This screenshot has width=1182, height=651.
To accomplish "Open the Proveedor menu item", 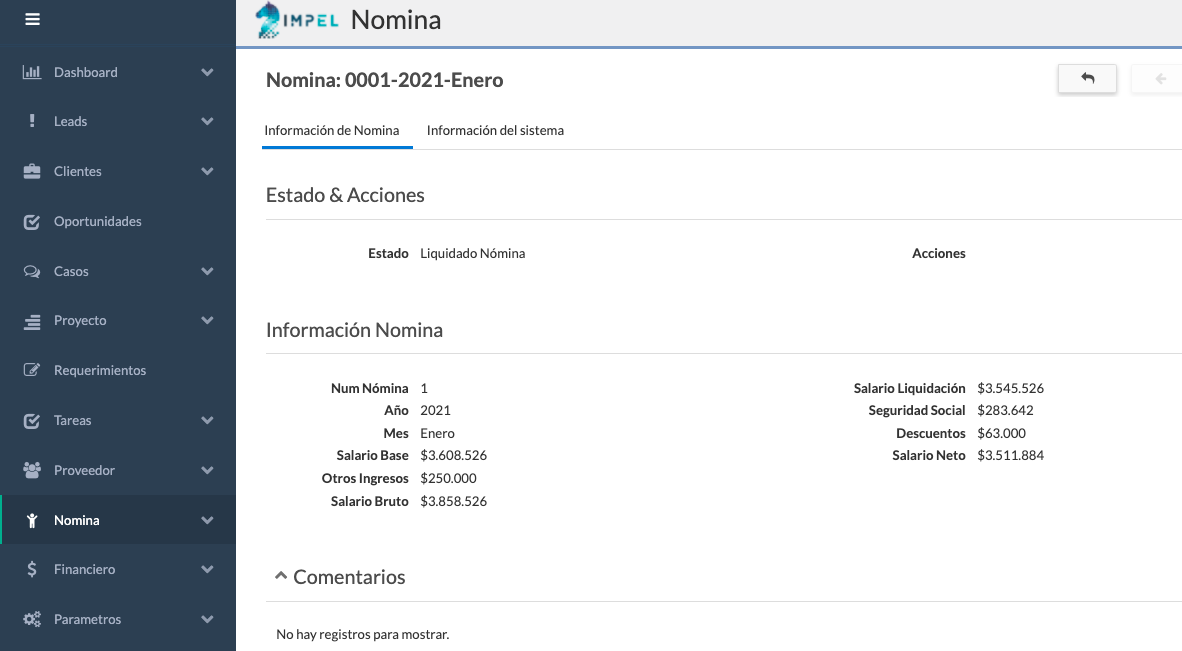I will 118,470.
